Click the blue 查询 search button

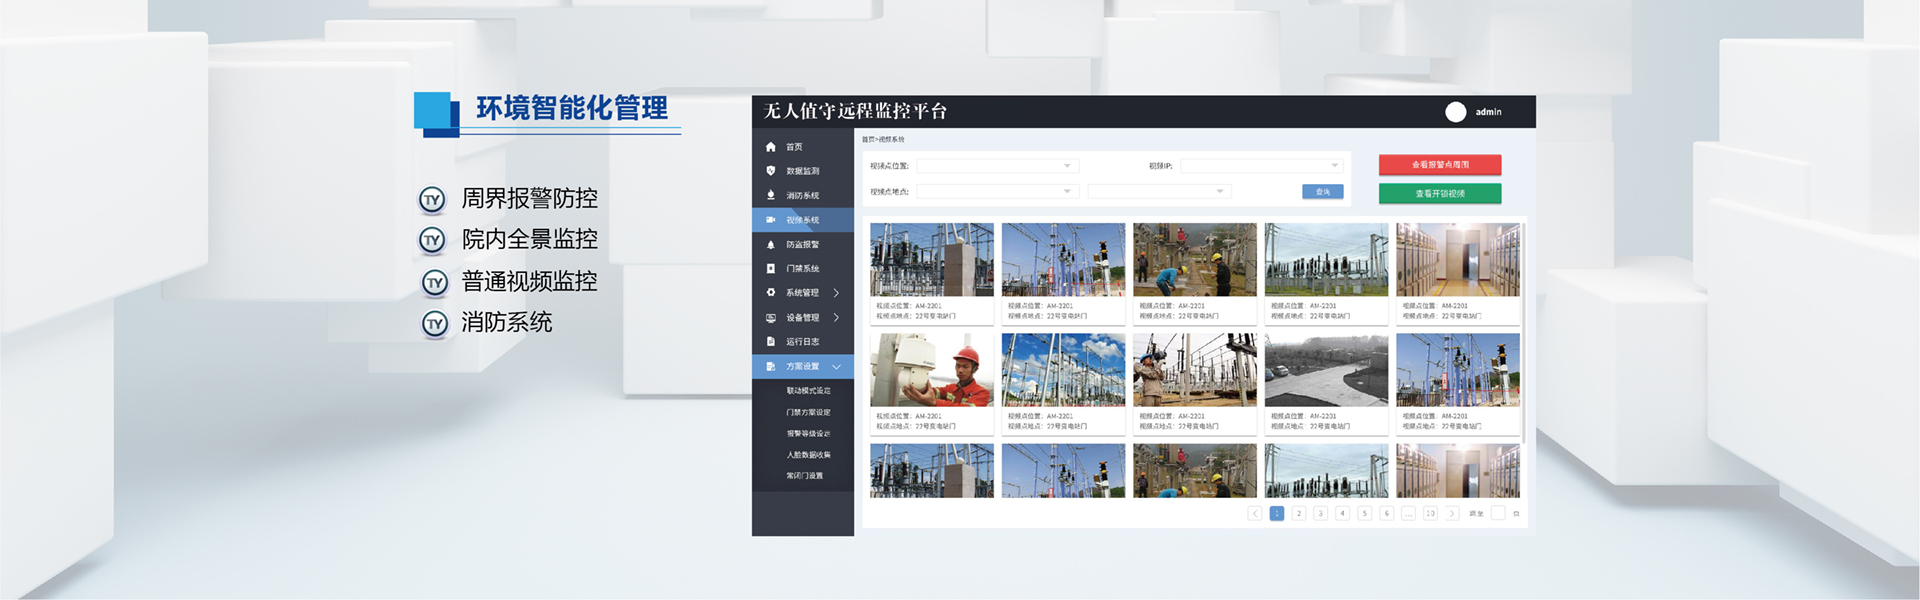coord(1322,192)
